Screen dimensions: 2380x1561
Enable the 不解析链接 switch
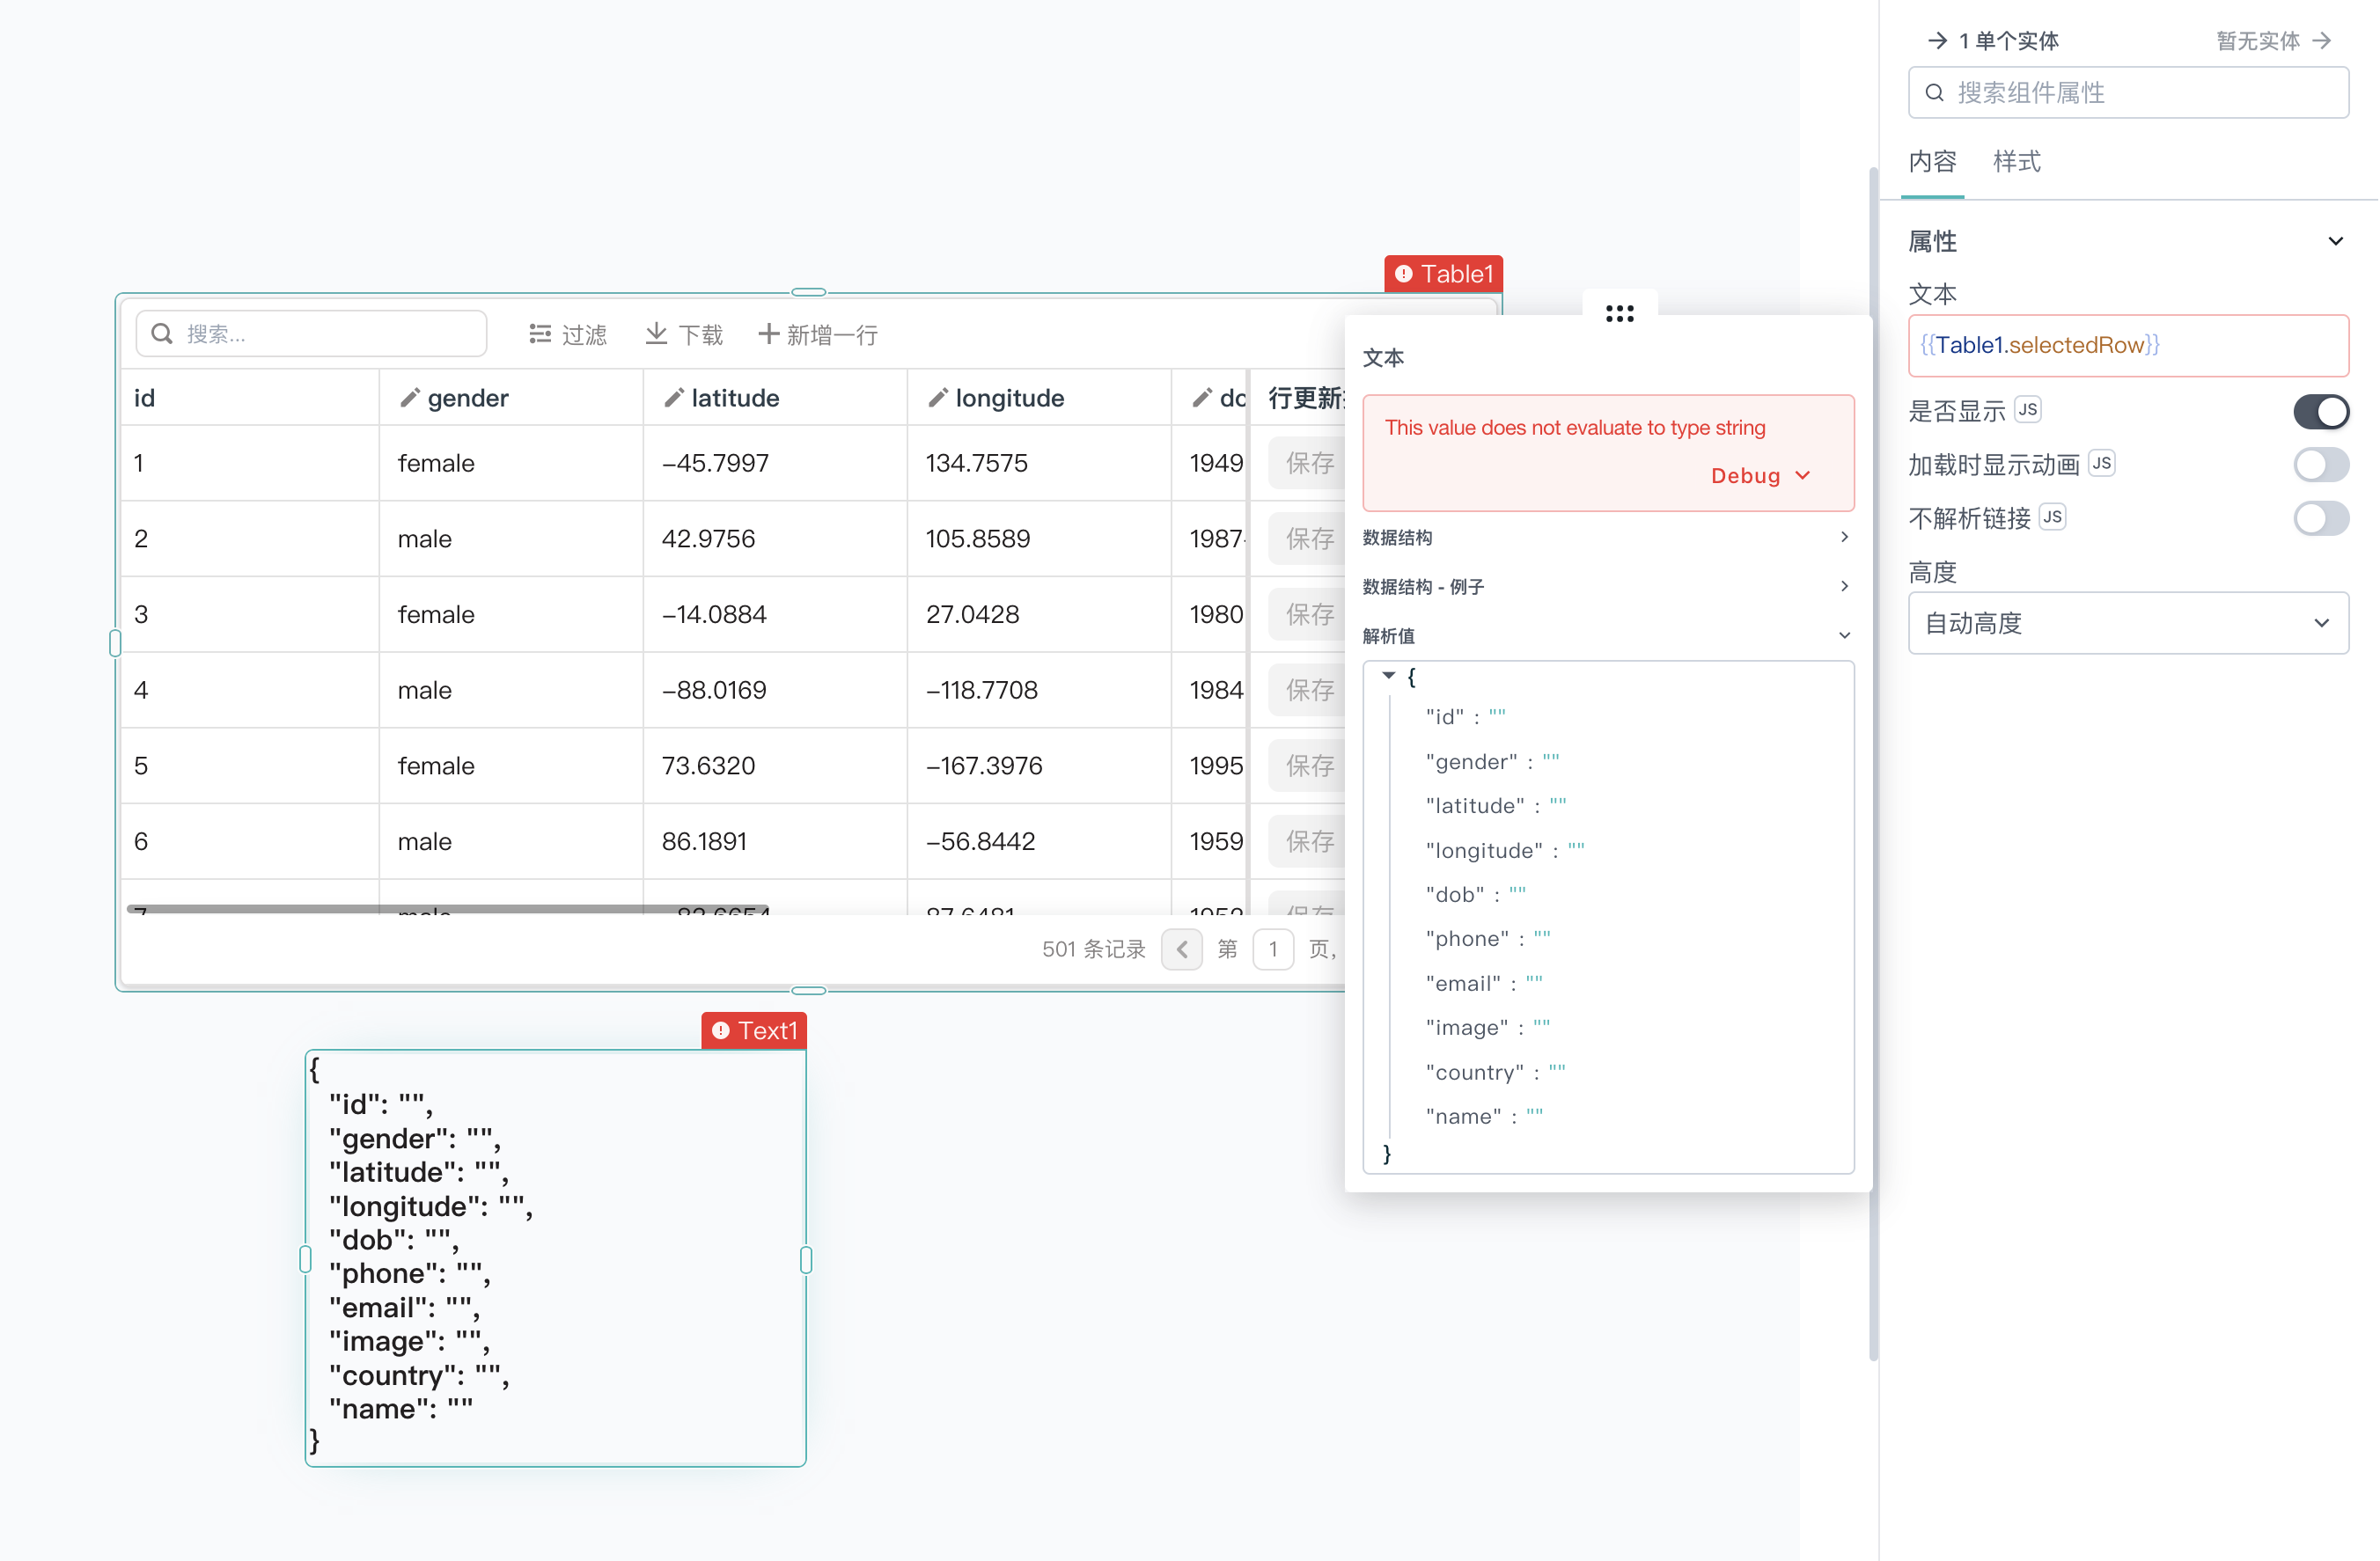[x=2321, y=518]
